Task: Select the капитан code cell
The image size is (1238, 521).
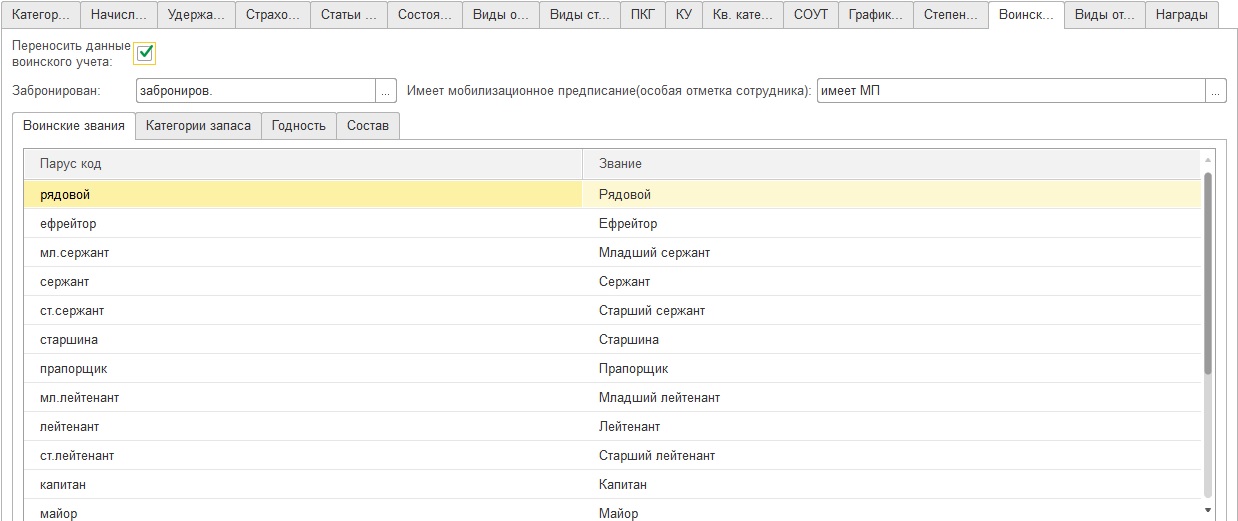Action: click(x=303, y=485)
